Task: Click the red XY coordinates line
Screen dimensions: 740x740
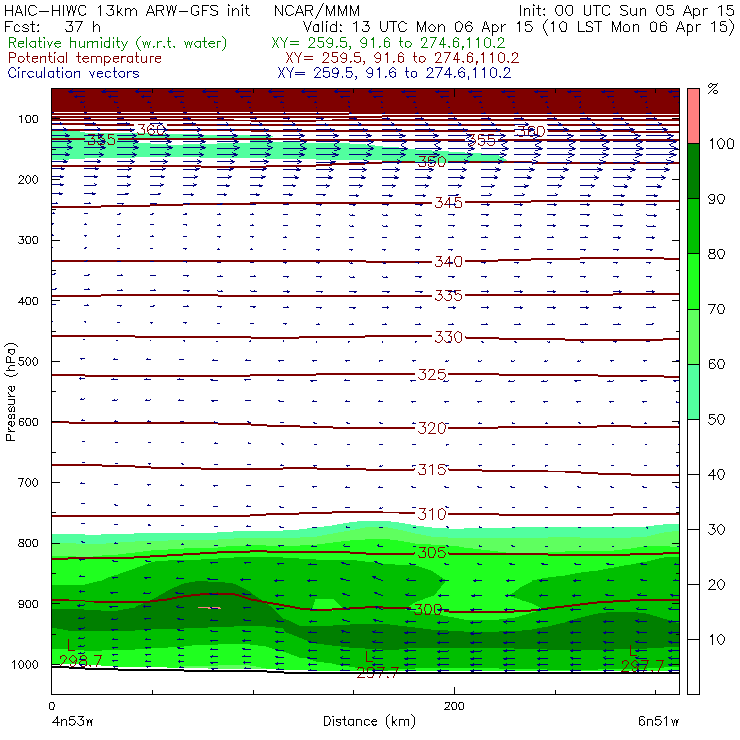Action: 402,58
